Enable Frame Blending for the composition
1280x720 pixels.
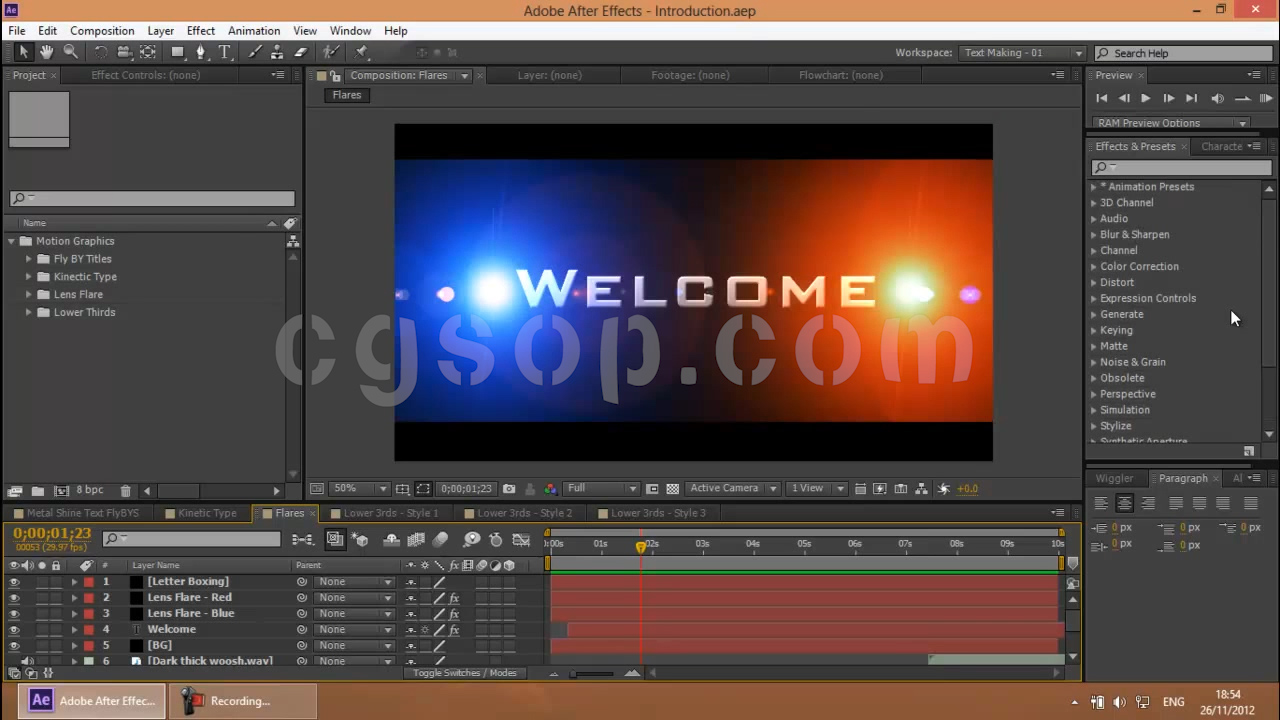pos(416,539)
